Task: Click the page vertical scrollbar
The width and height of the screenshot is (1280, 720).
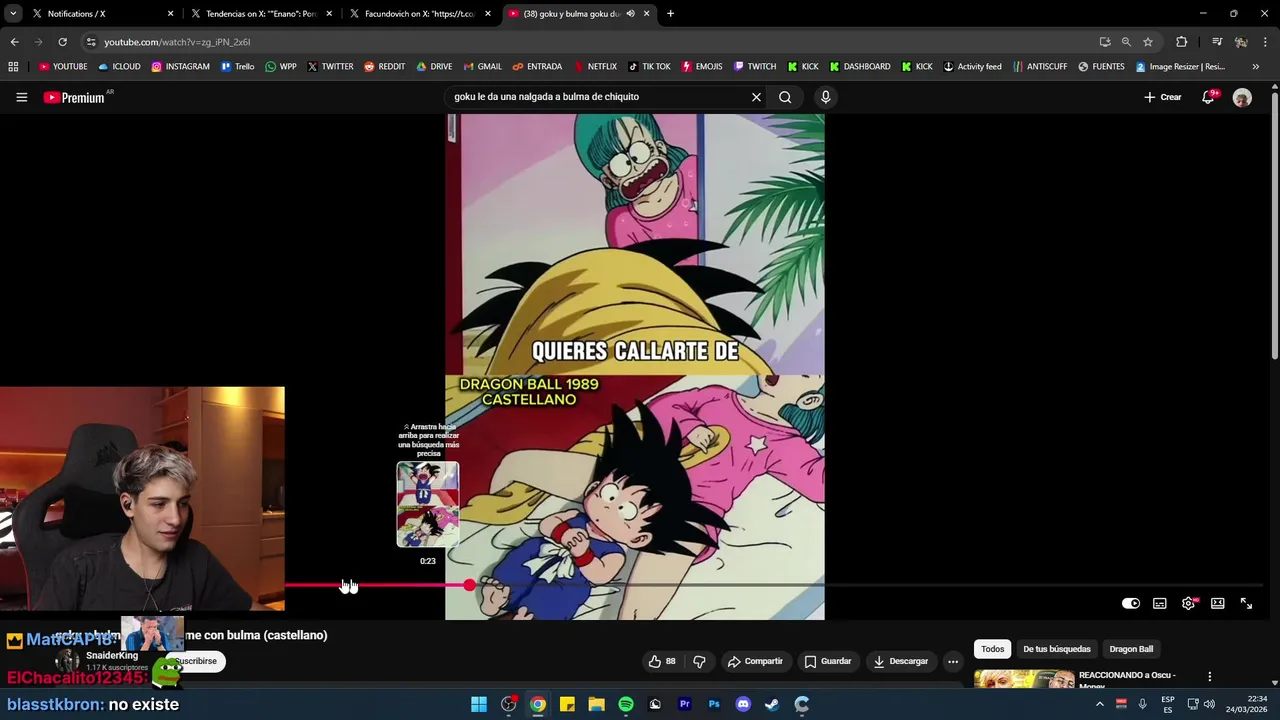Action: 1275,225
